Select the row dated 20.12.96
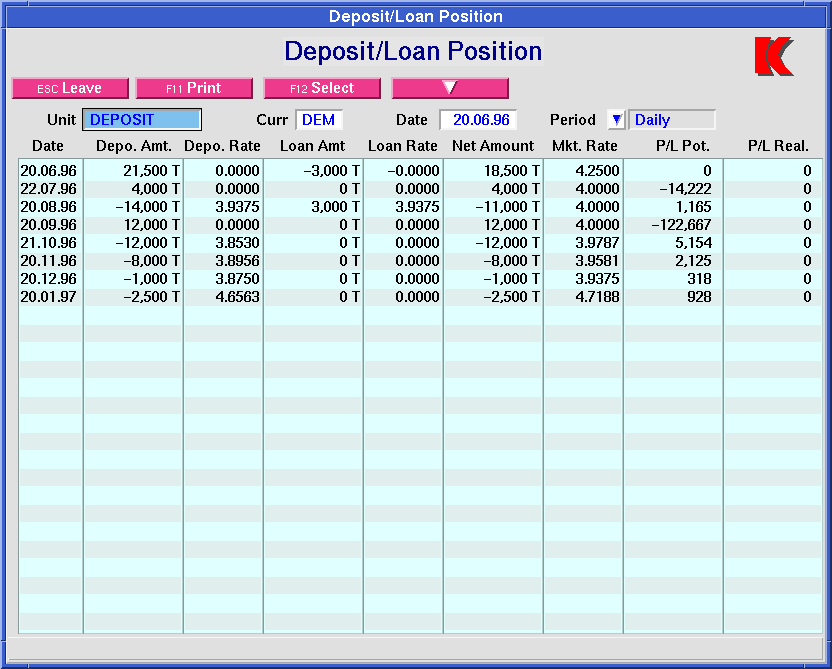 point(420,279)
